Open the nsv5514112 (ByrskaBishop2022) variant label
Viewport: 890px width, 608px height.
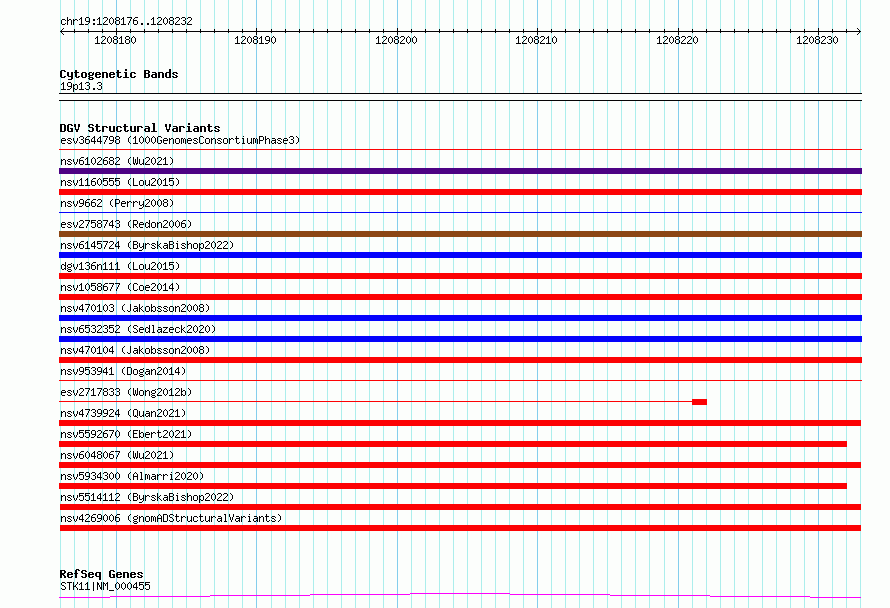tap(147, 497)
